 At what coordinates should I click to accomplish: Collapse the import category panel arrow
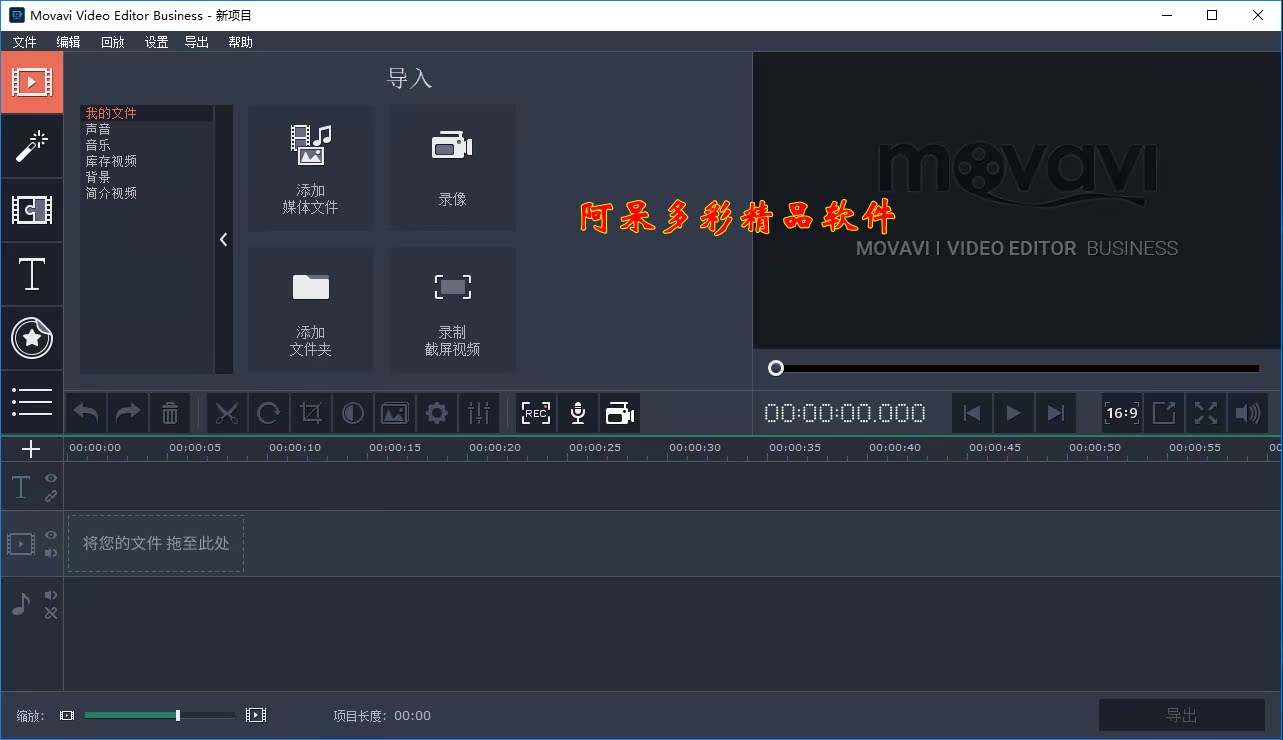pos(224,240)
